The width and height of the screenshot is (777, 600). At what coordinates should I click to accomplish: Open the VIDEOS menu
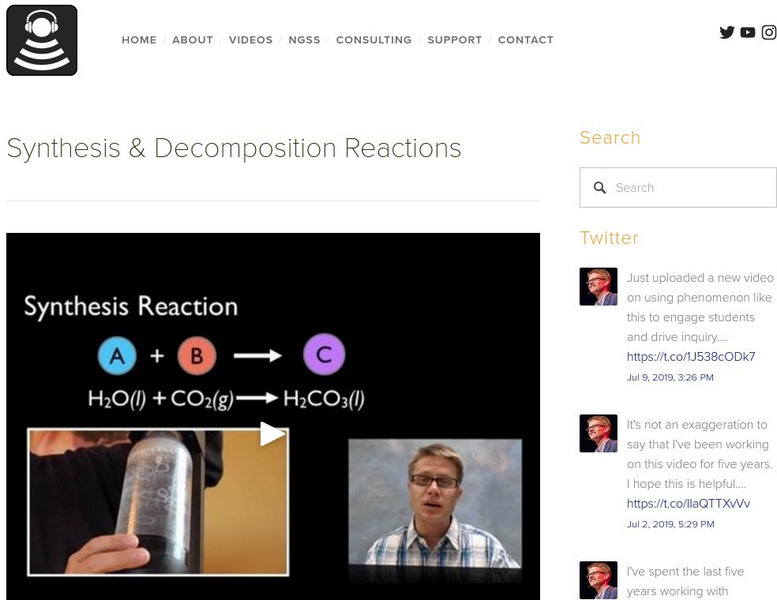[251, 40]
